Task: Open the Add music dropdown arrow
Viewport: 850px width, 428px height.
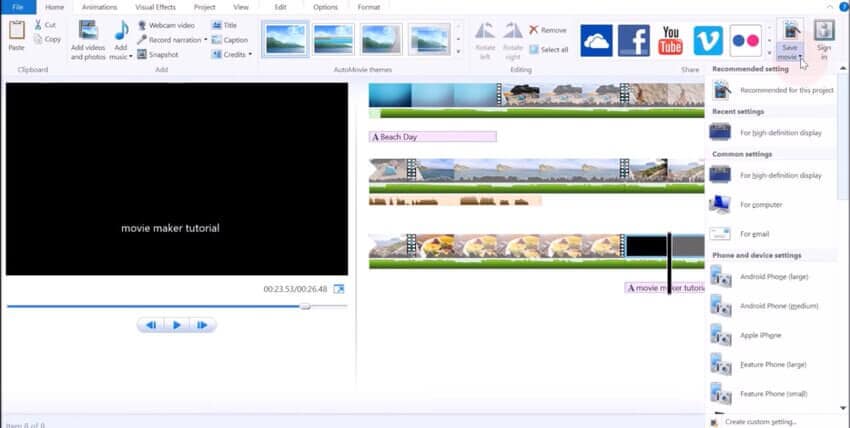Action: 131,56
